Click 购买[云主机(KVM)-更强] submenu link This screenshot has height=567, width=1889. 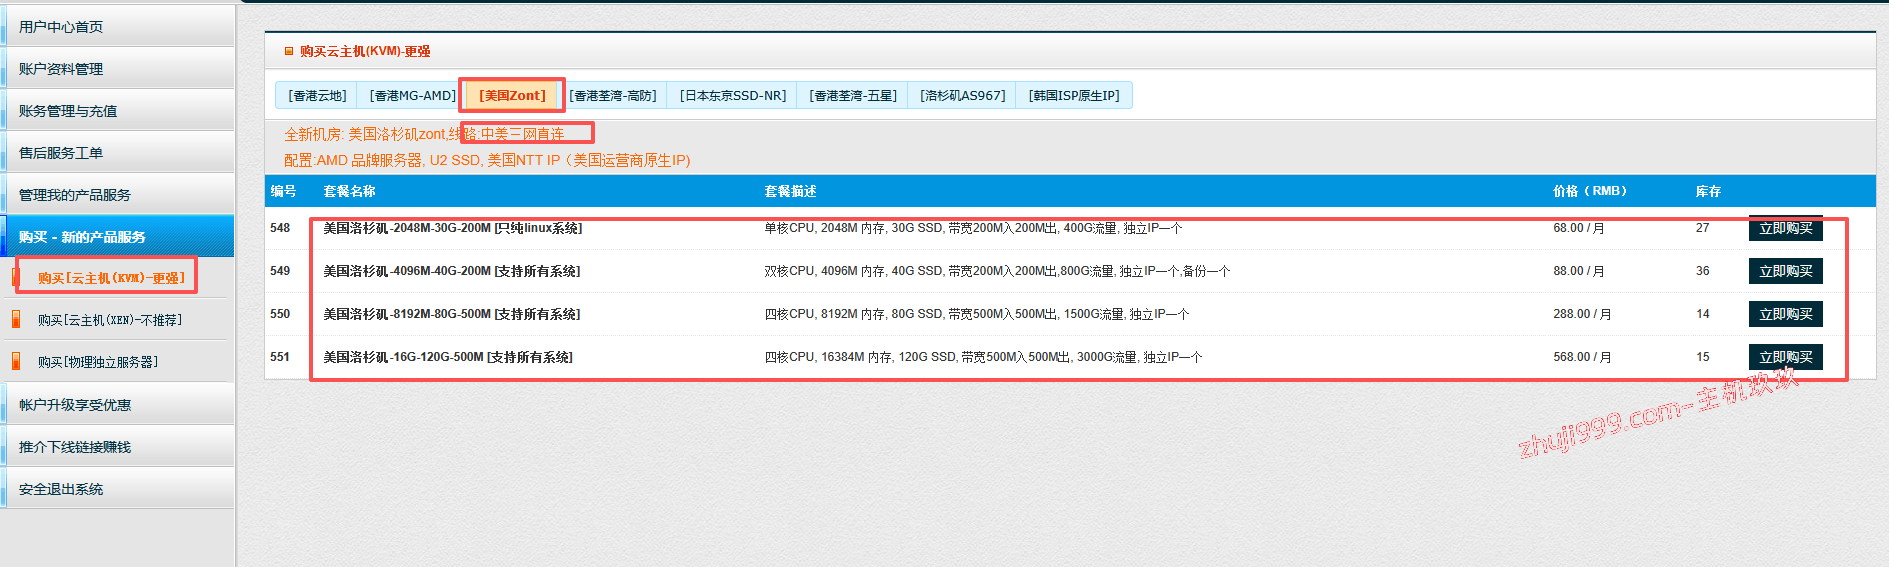[111, 278]
